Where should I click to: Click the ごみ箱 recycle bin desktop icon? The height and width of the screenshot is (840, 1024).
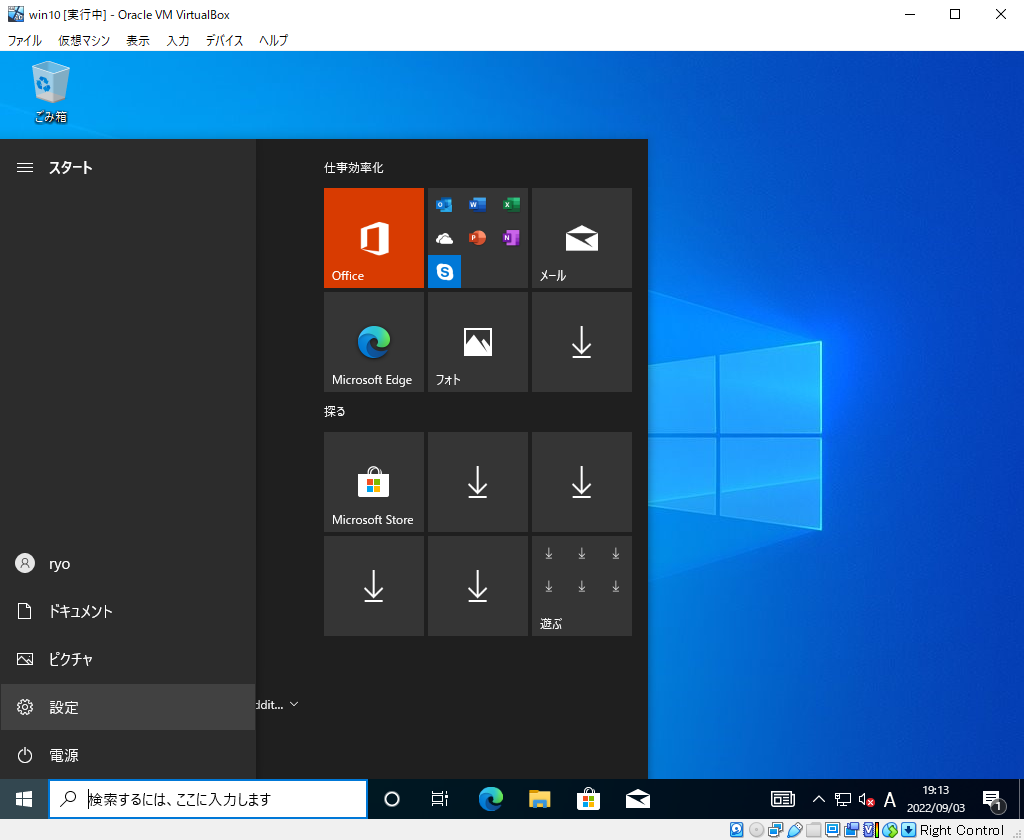[50, 91]
